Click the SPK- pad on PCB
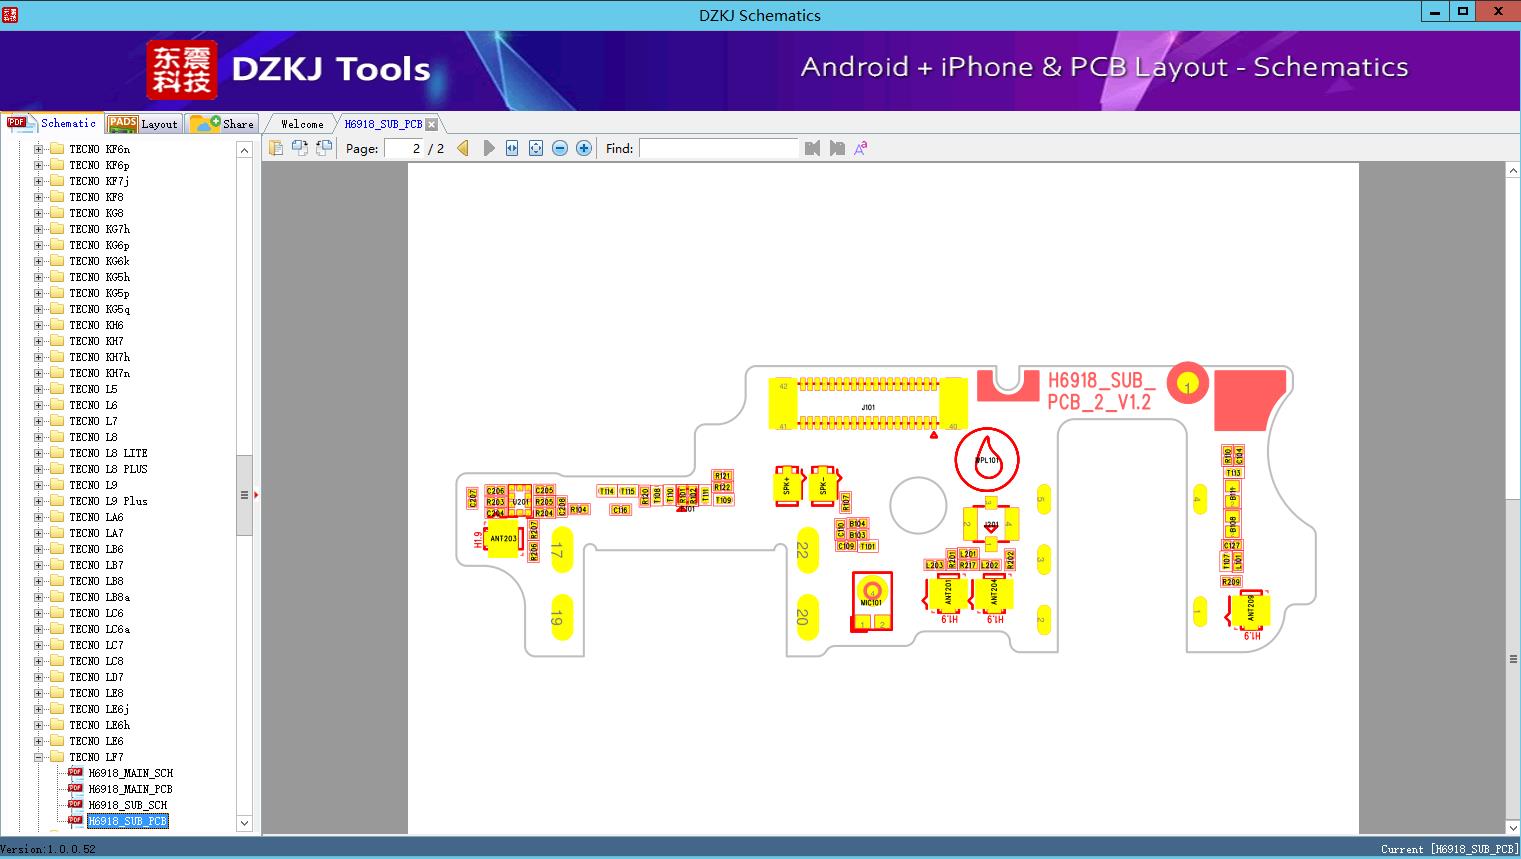Viewport: 1521px width, 859px height. (824, 485)
